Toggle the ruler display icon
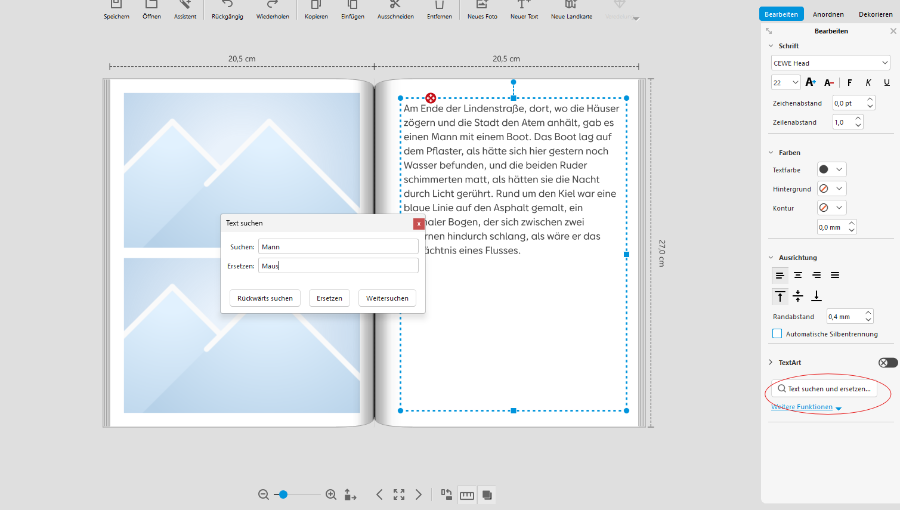Screen dimensions: 900x510 point(467,494)
